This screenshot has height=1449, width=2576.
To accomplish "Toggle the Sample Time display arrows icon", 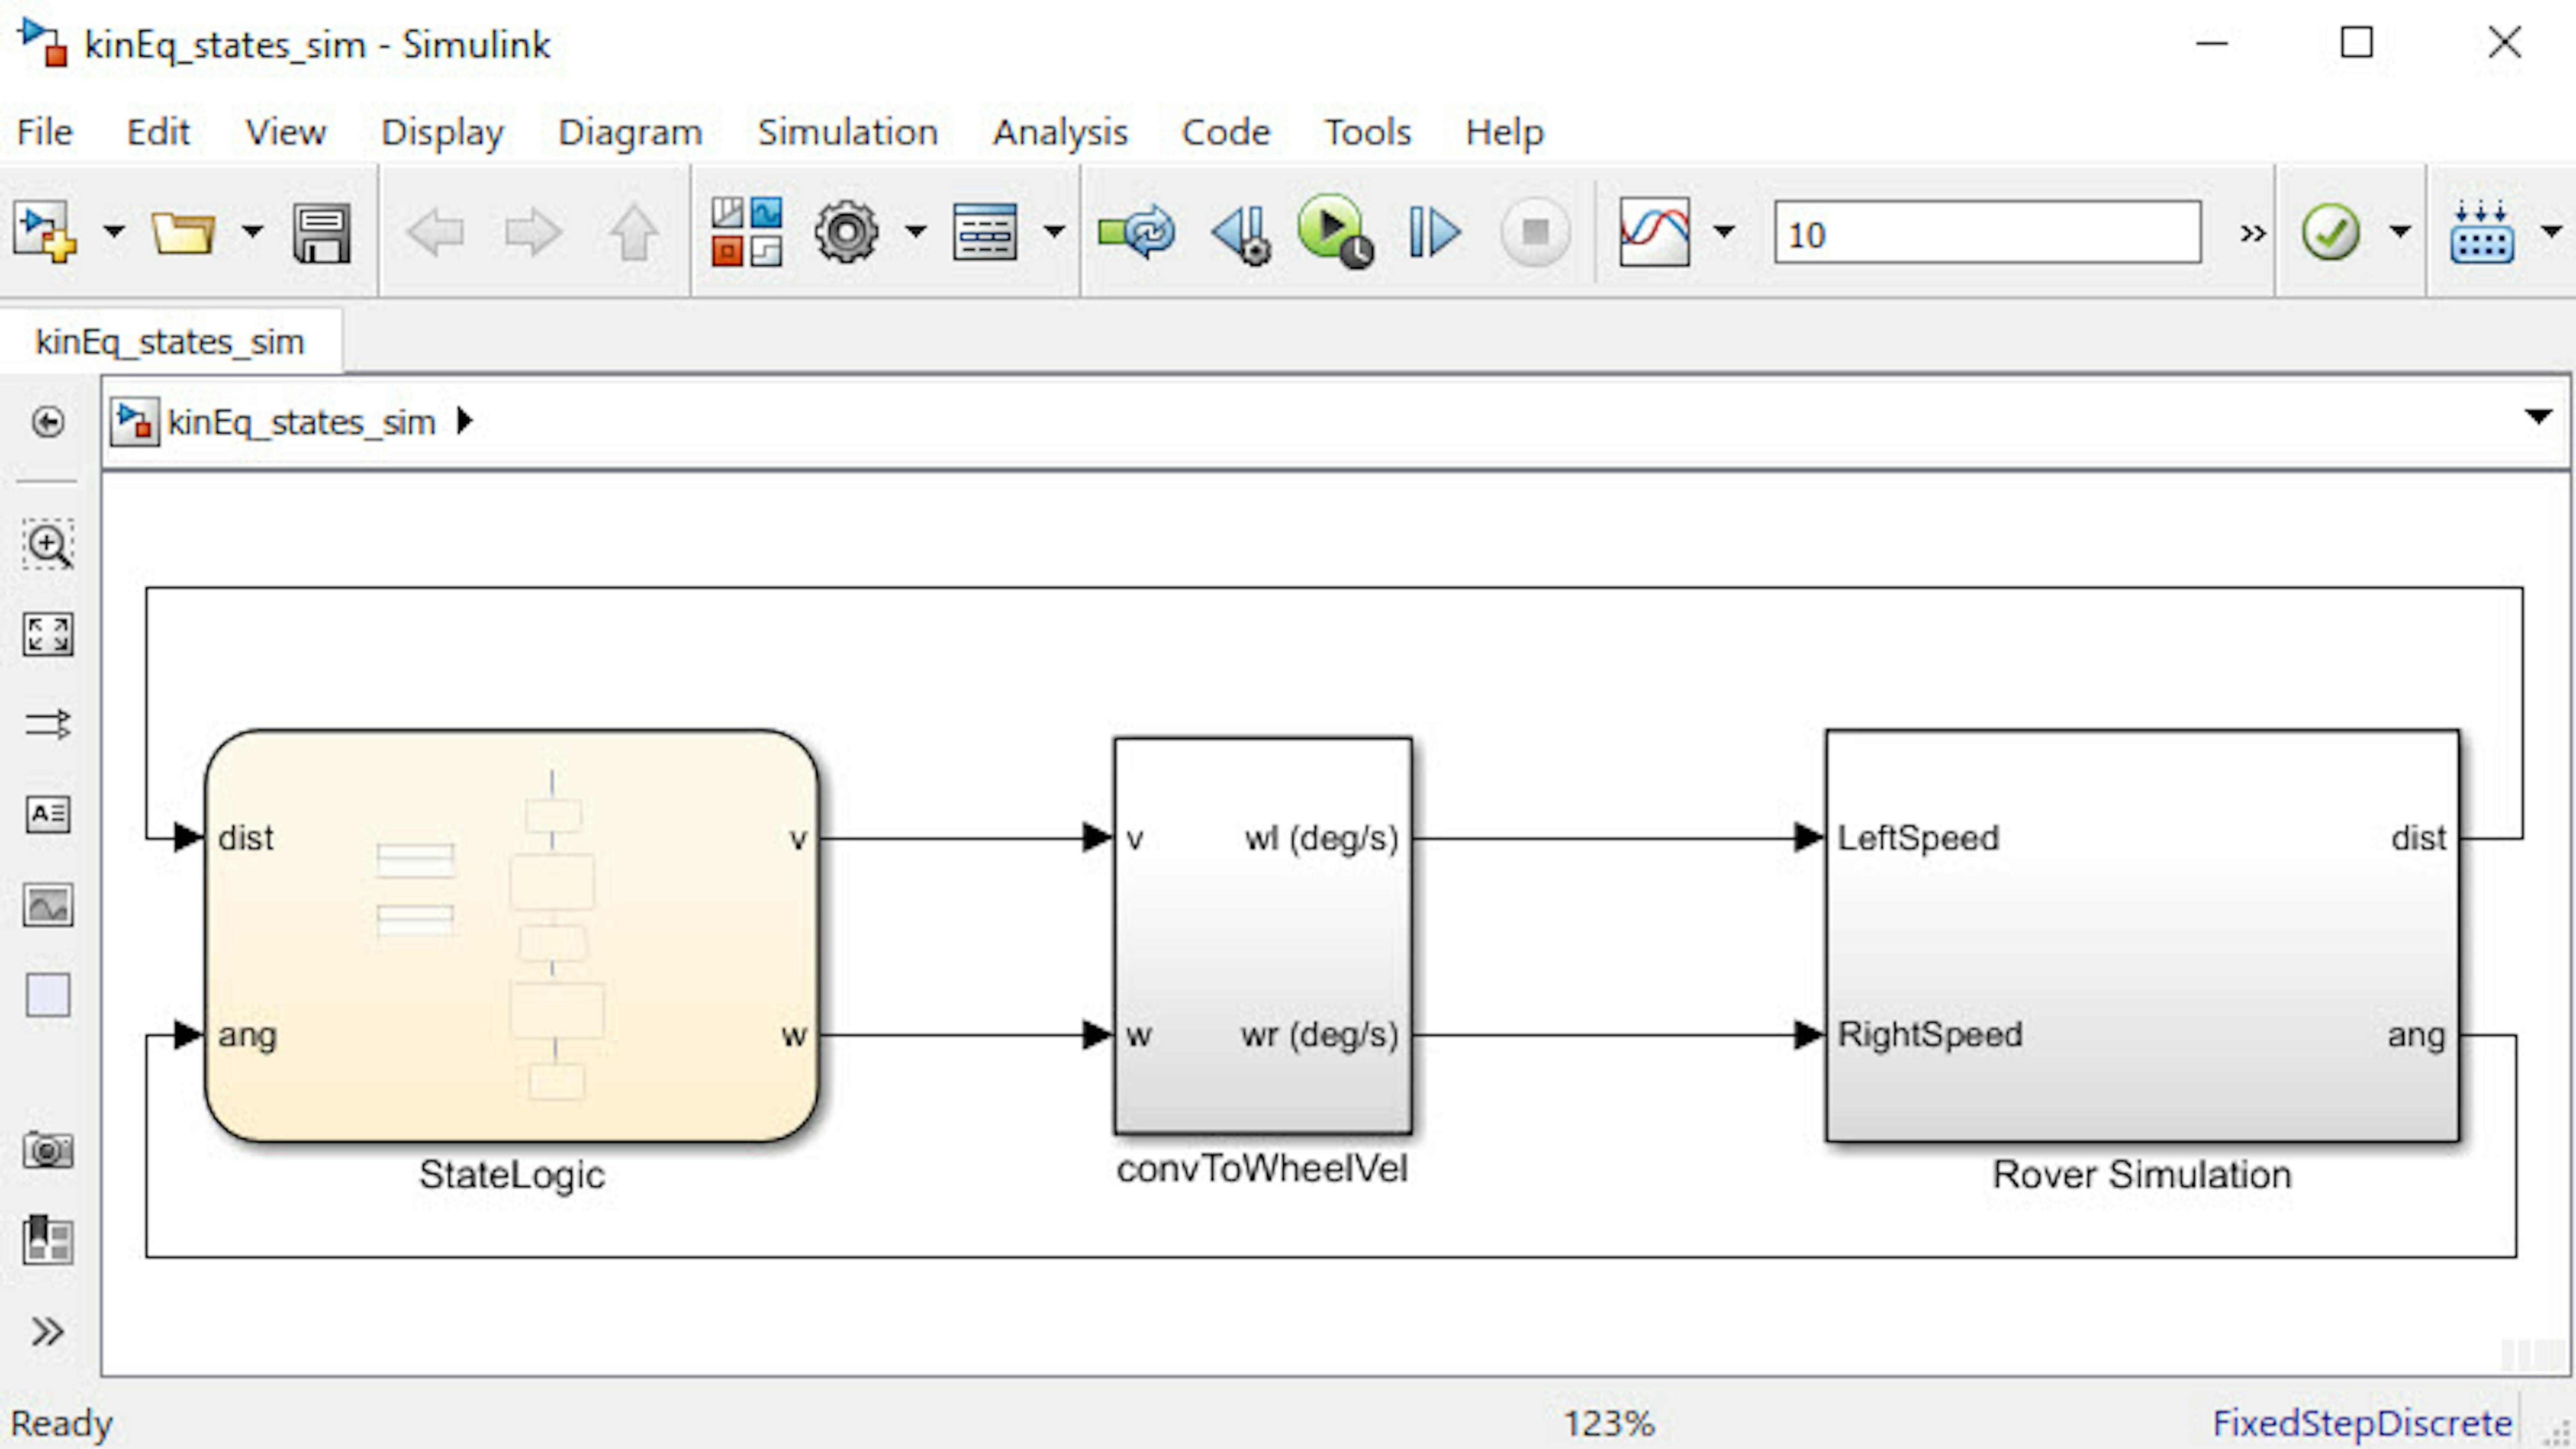I will 48,724.
